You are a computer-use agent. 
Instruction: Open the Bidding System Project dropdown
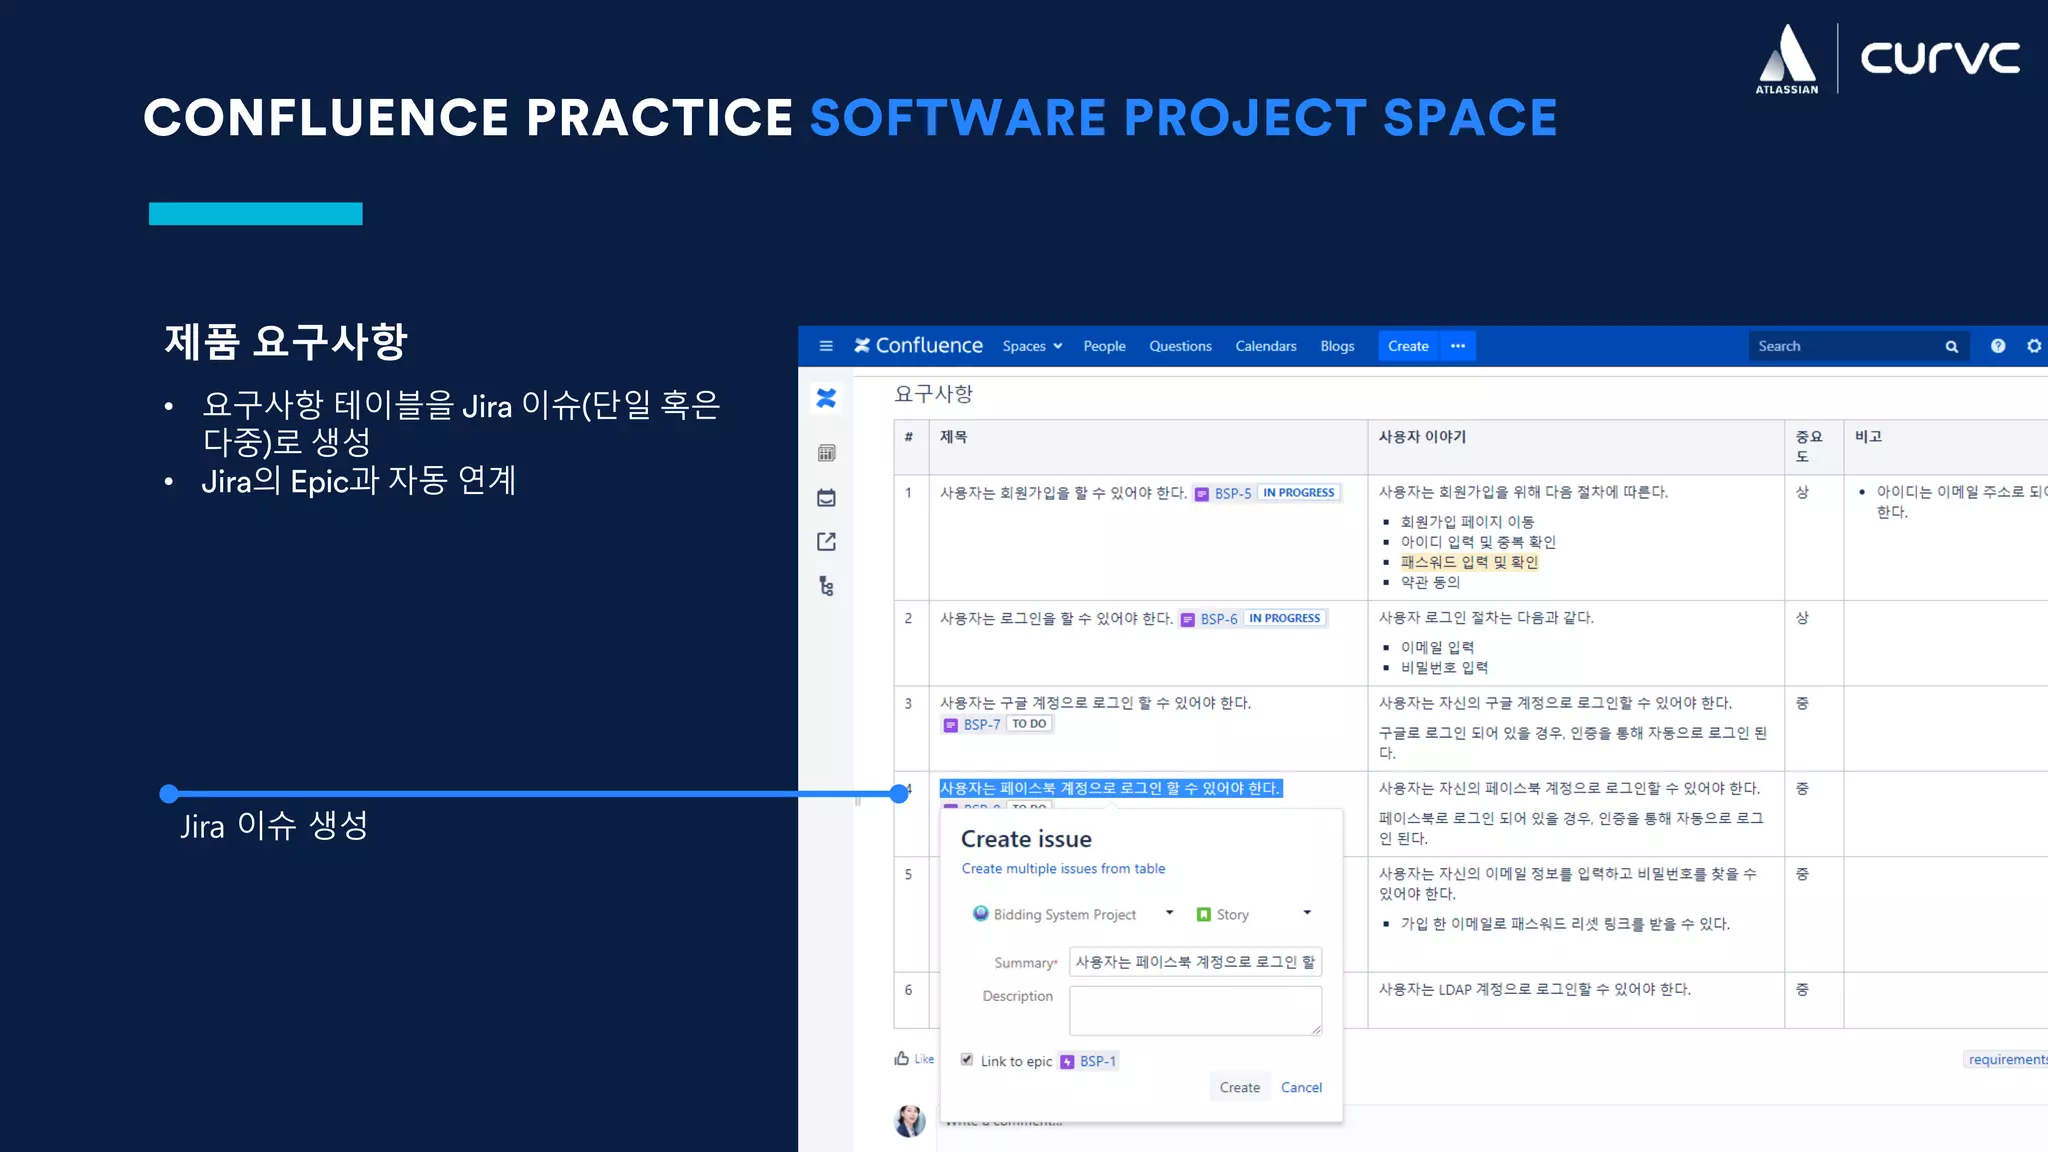(x=1073, y=914)
